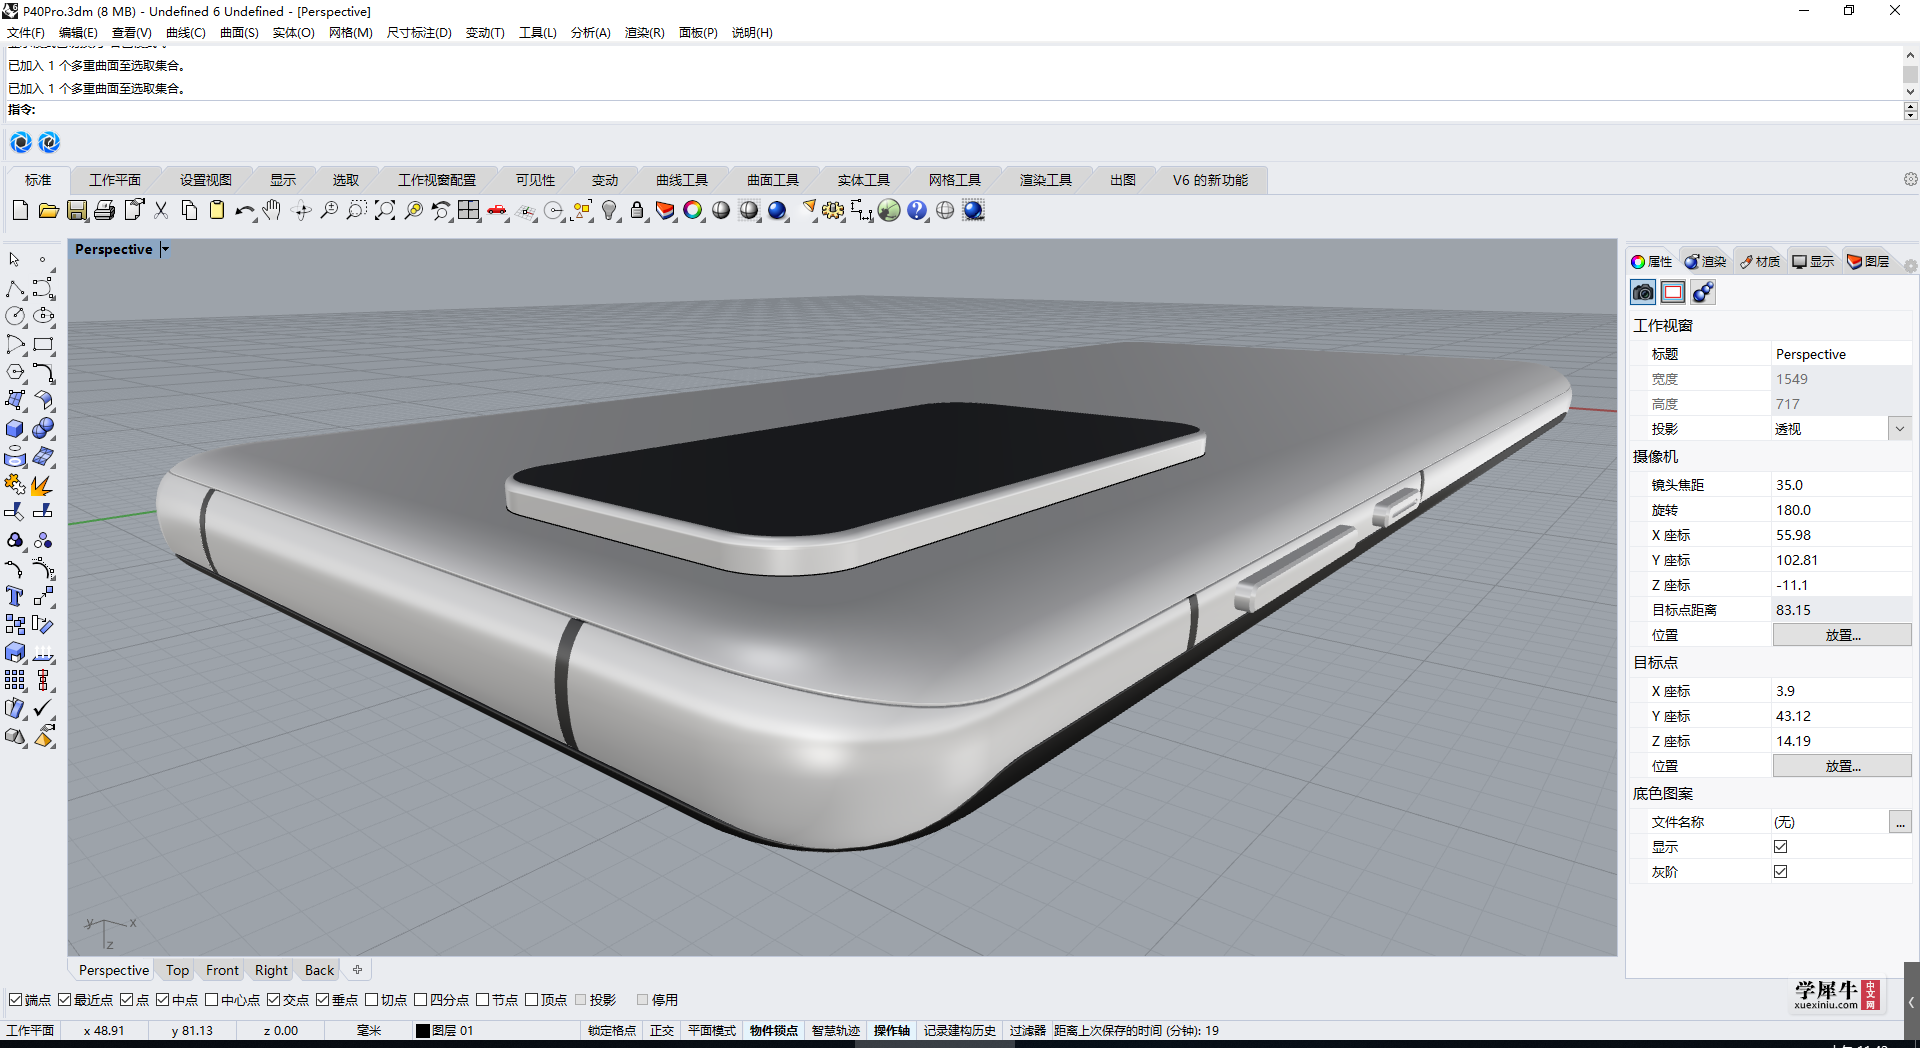This screenshot has width=1920, height=1048.
Task: Click the Zoom Extents icon
Action: tap(385, 210)
